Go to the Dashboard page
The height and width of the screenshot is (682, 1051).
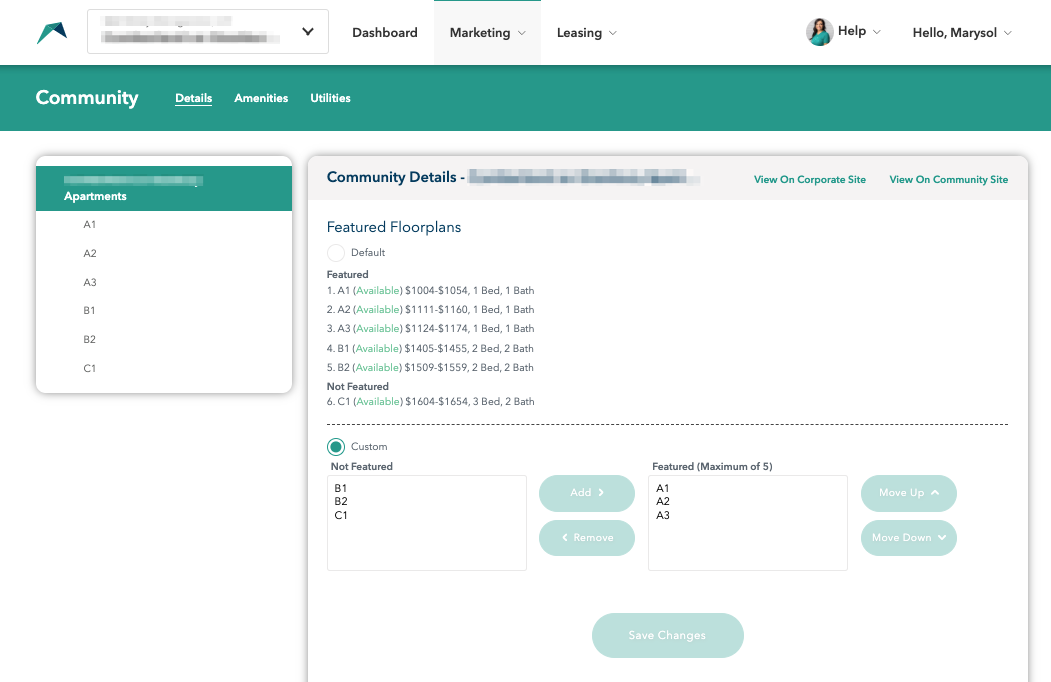[385, 32]
